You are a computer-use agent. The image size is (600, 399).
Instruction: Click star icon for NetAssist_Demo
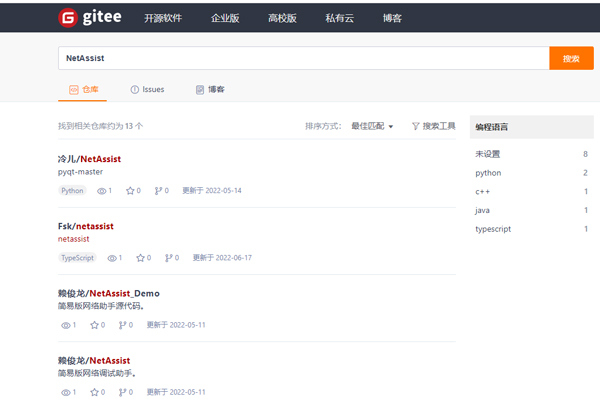pyautogui.click(x=94, y=325)
